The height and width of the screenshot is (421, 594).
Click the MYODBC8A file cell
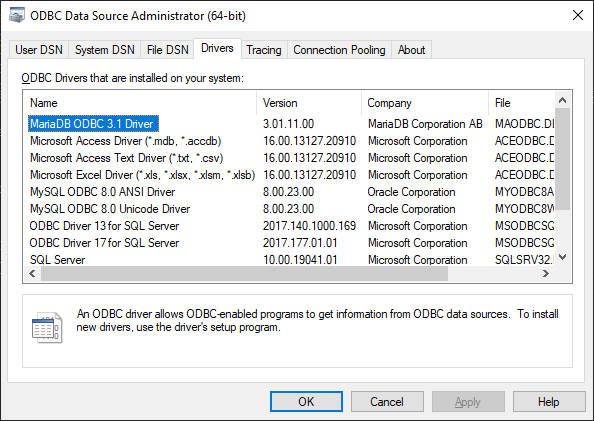tap(524, 192)
